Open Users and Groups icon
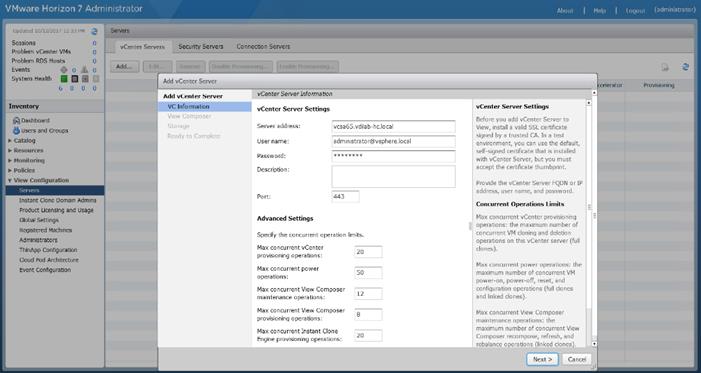The image size is (701, 373). (x=17, y=131)
